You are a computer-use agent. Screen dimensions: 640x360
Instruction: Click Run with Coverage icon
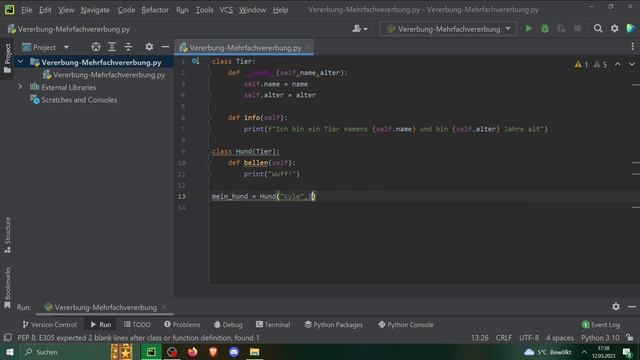pos(561,29)
